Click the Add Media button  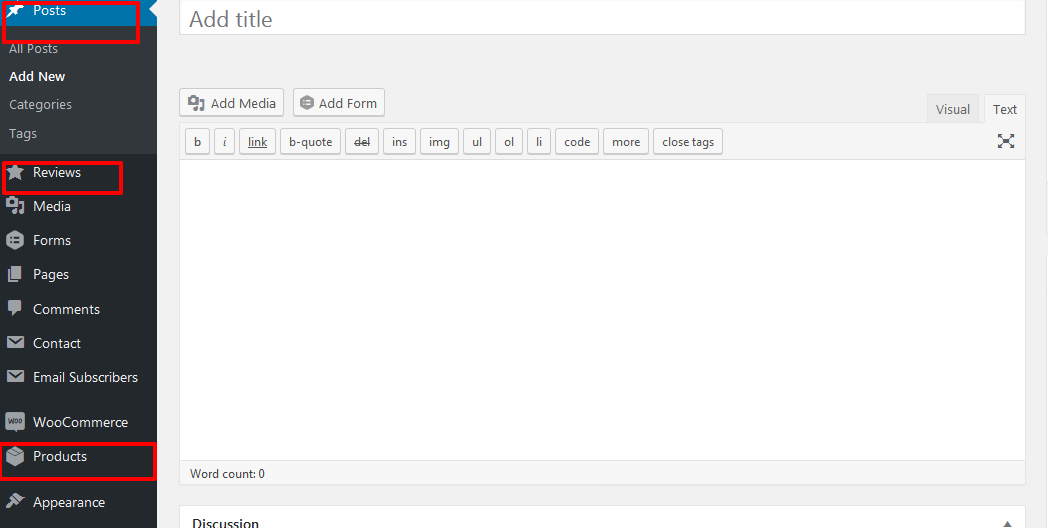pos(232,103)
